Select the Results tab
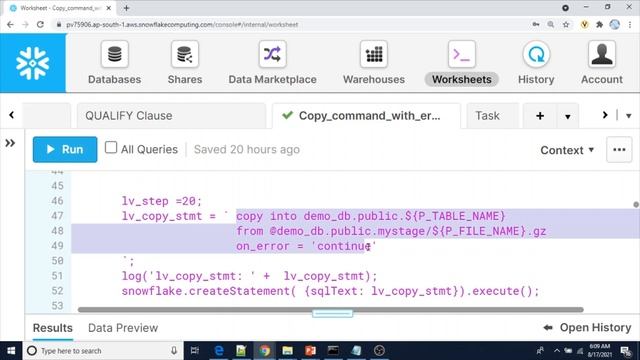The image size is (640, 360). tap(53, 328)
